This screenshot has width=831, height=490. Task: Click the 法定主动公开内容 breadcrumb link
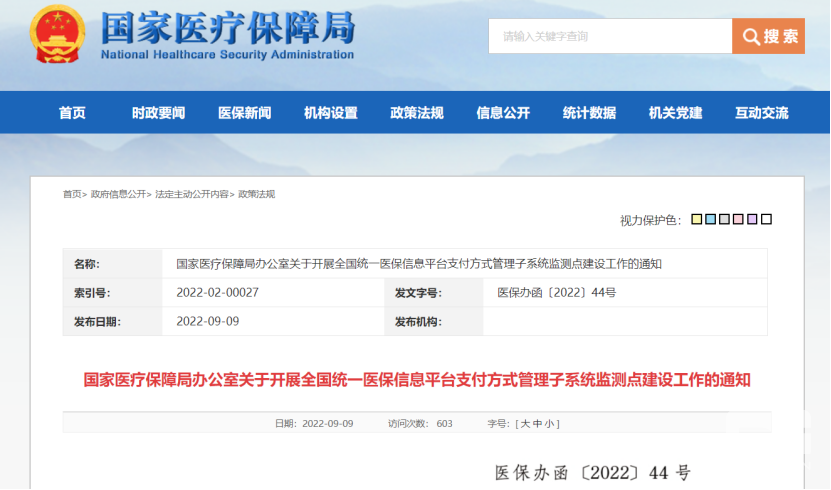coord(191,194)
